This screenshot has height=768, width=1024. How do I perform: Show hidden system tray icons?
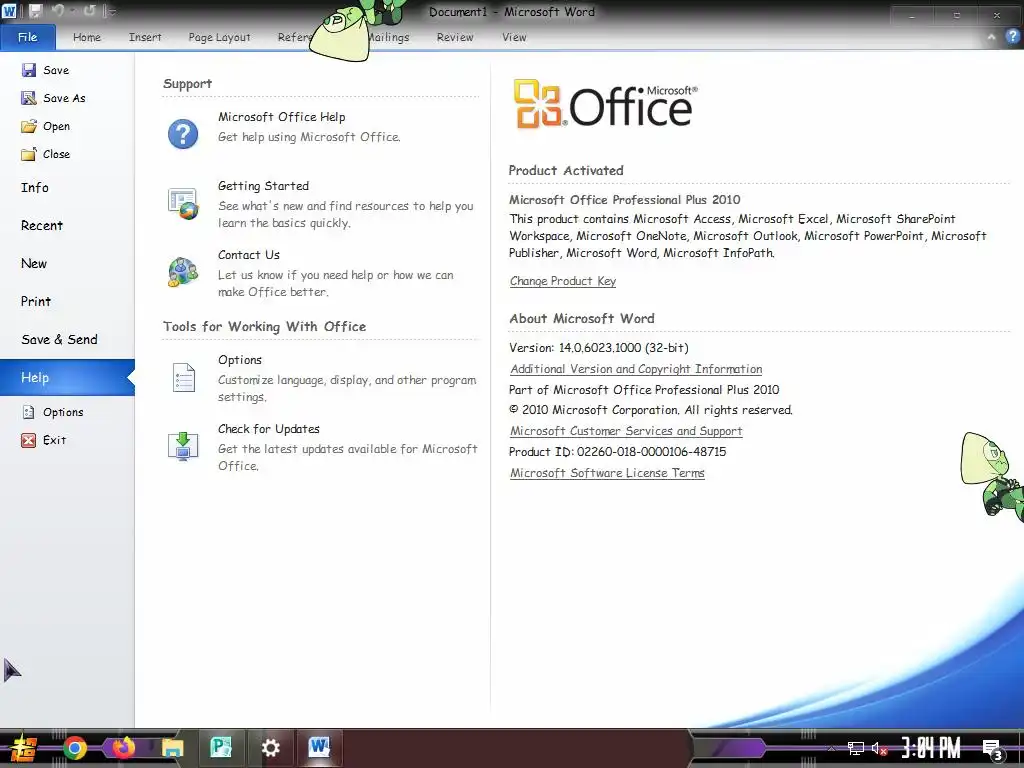point(832,748)
